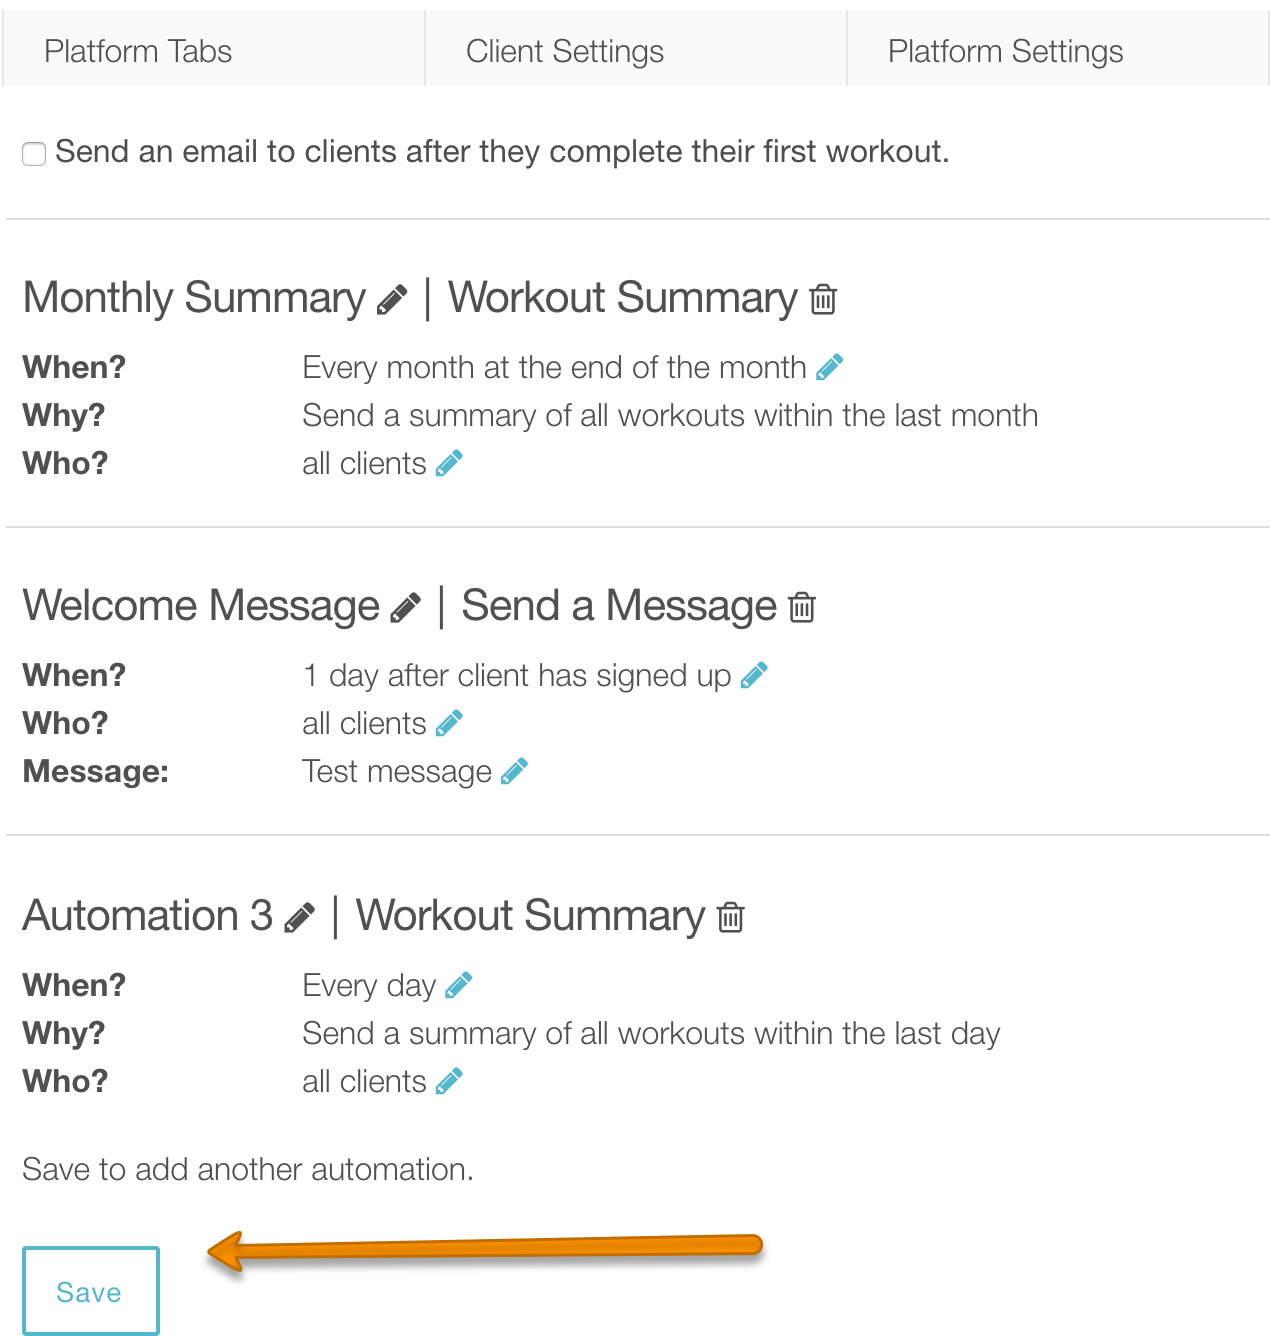The height and width of the screenshot is (1336, 1270).
Task: Edit the Monthly Summary automation name
Action: coord(392,297)
